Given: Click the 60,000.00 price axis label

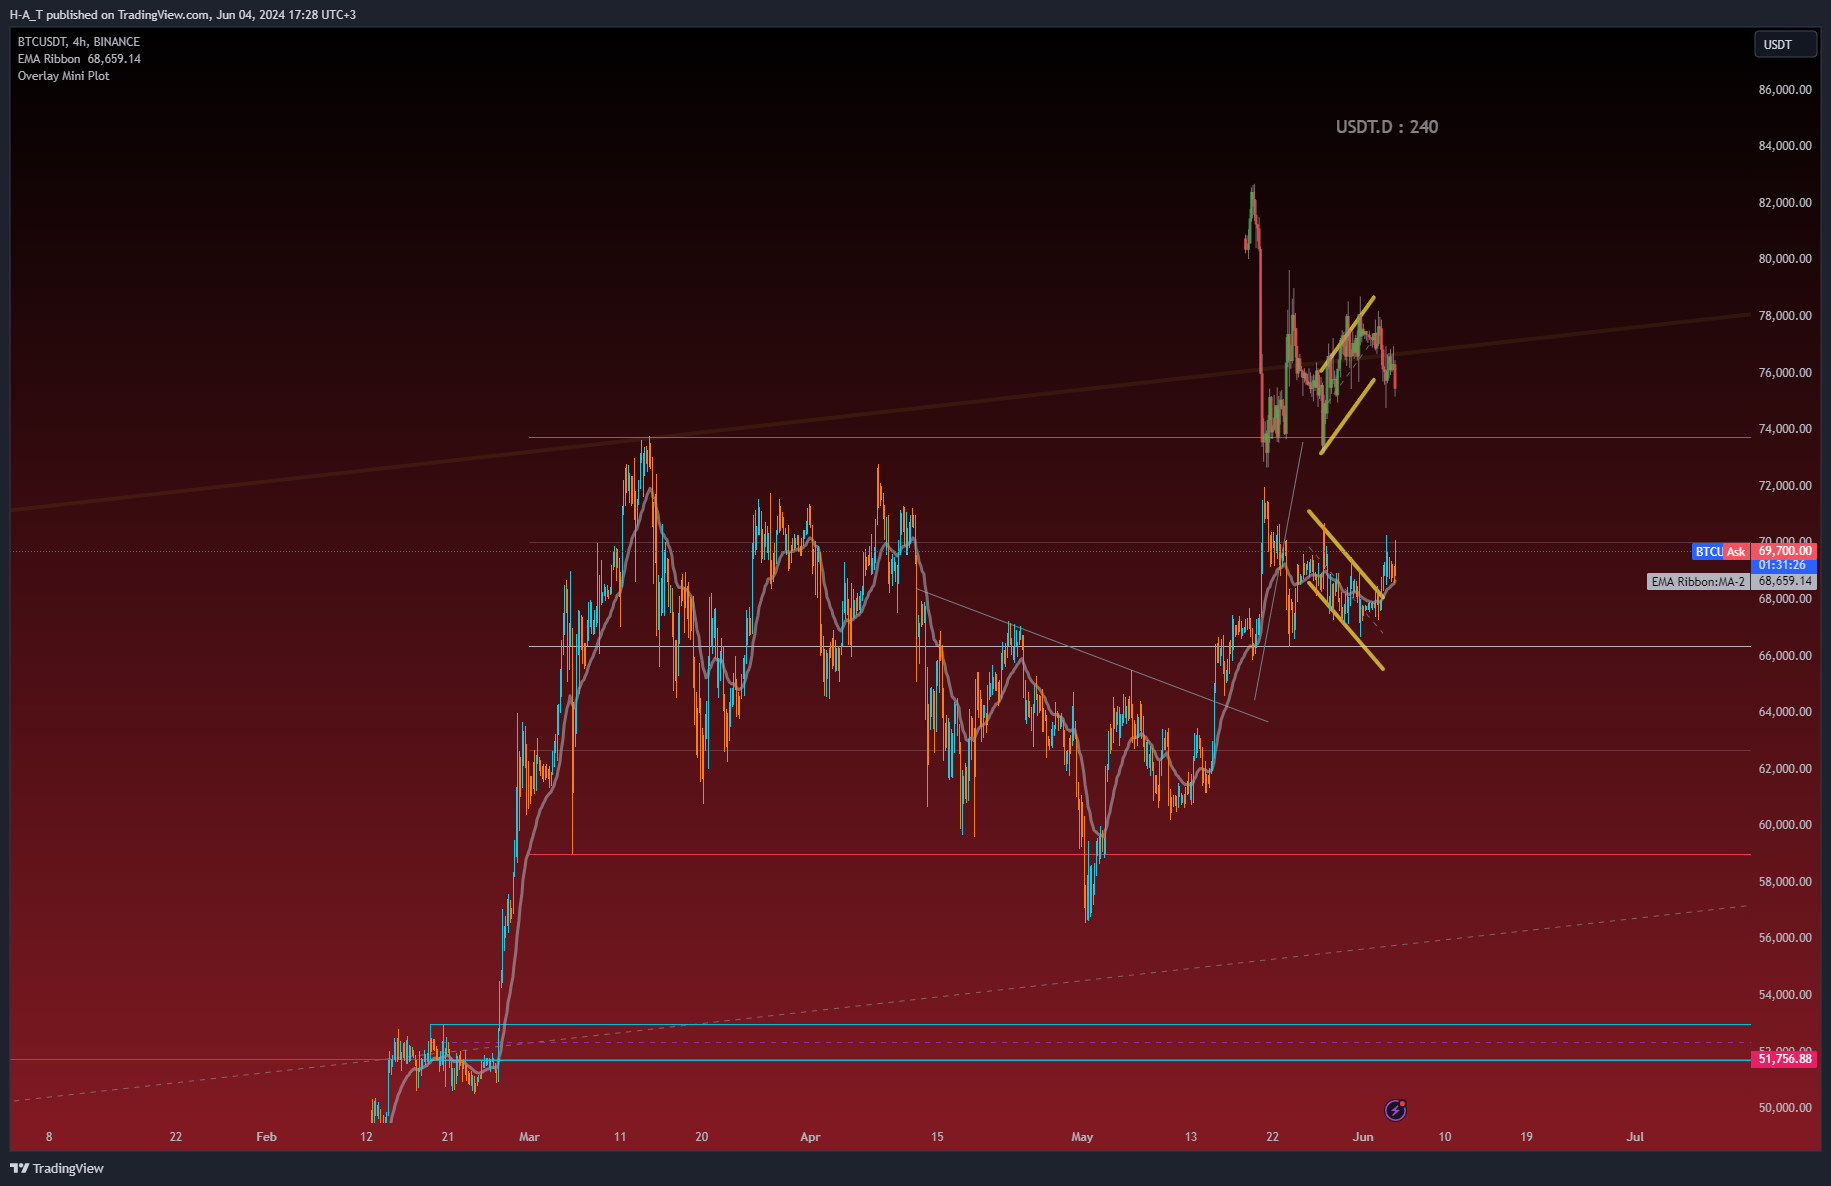Looking at the screenshot, I should point(1785,825).
